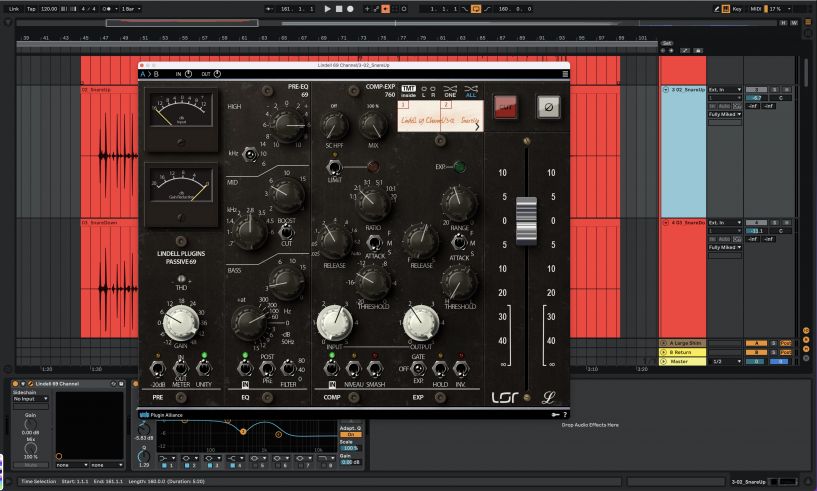The height and width of the screenshot is (491, 817).
Task: Click the next arrow on preset display
Action: (477, 126)
